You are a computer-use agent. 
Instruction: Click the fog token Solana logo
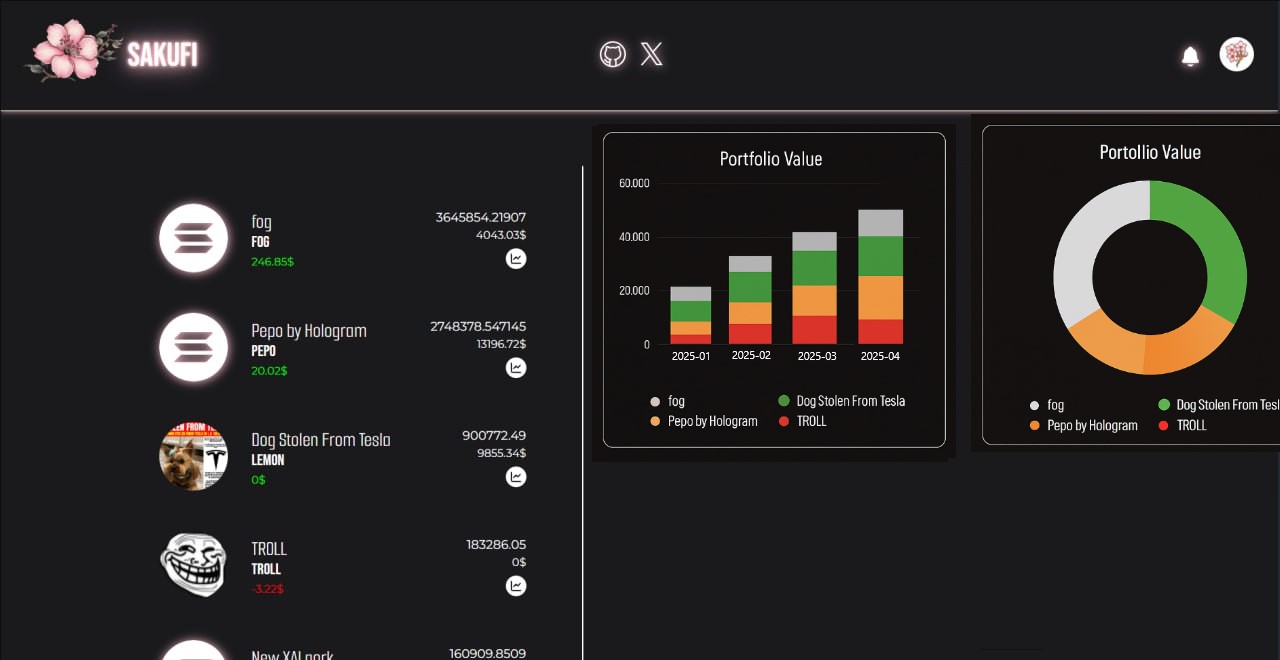[194, 238]
